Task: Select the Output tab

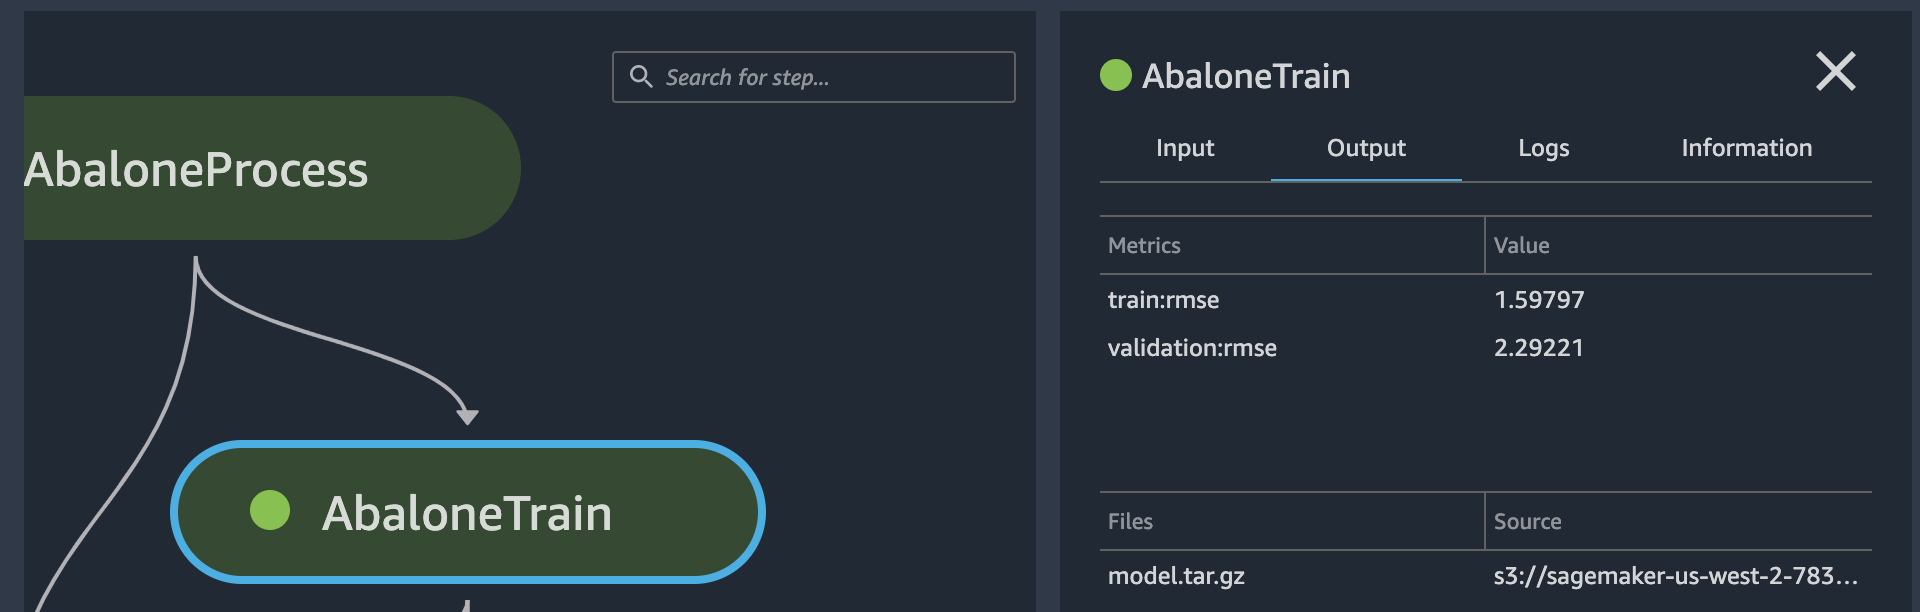Action: (1366, 148)
